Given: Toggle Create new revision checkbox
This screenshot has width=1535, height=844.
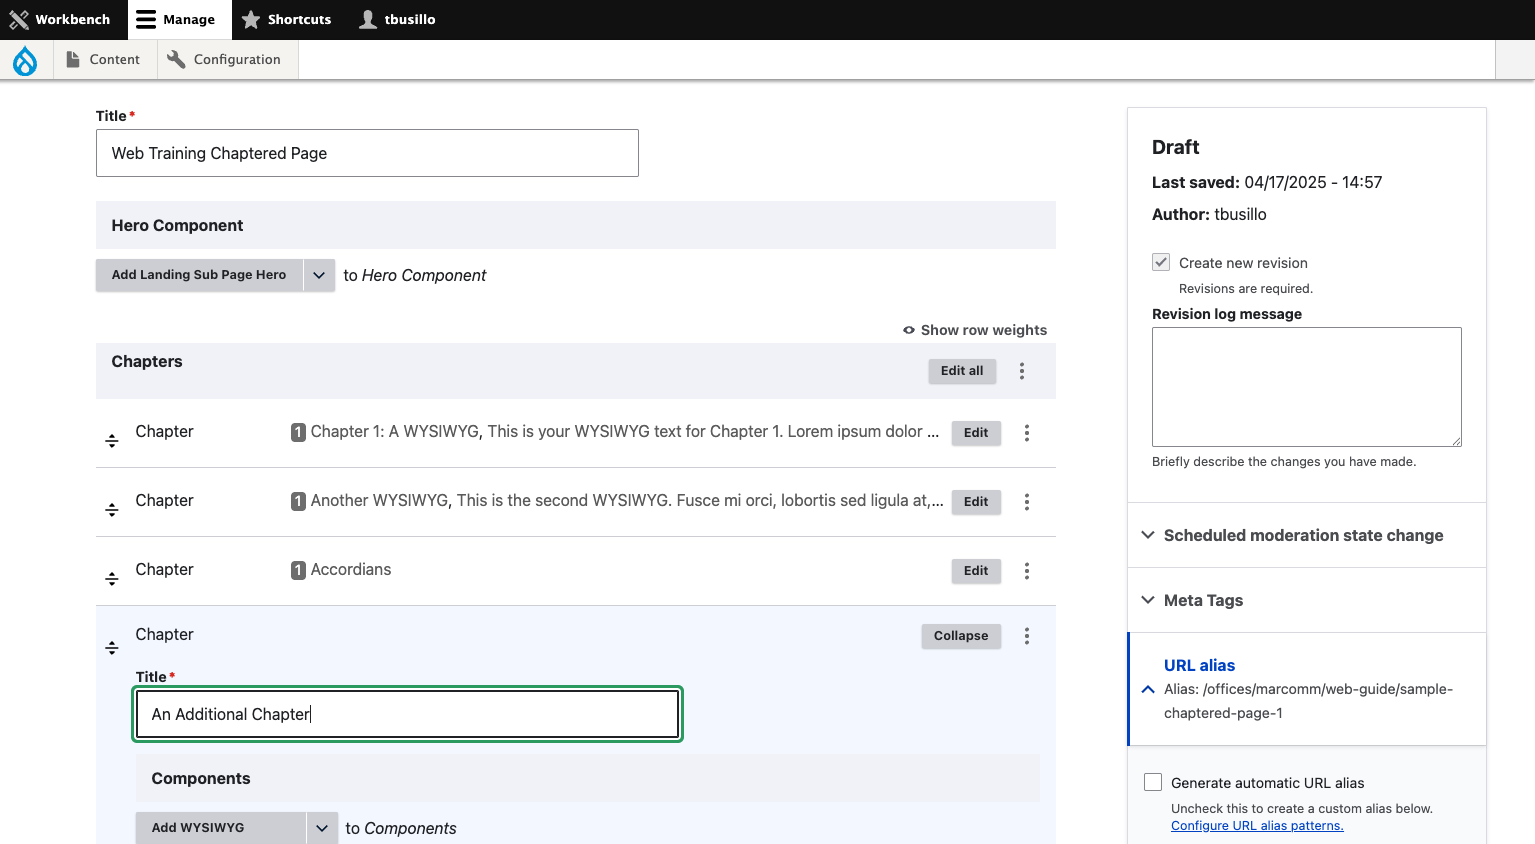Looking at the screenshot, I should coord(1161,262).
